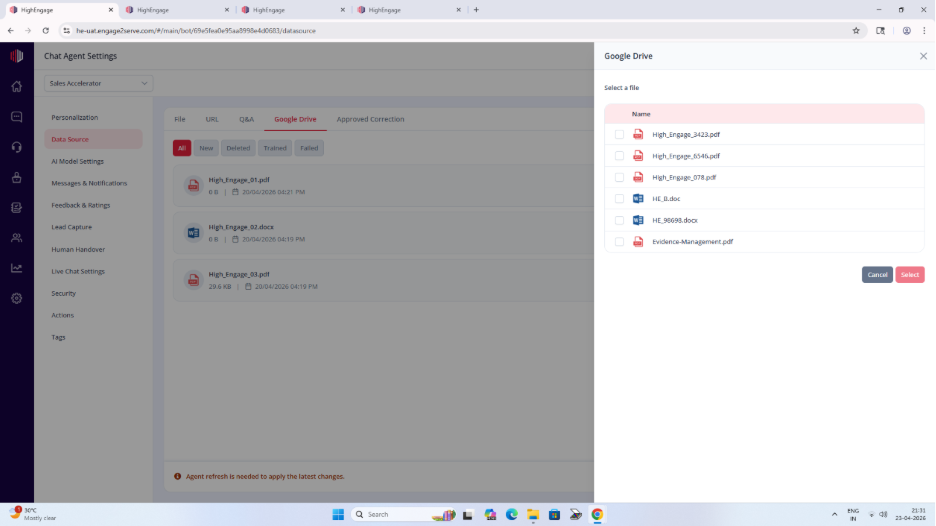Viewport: 936px width, 526px height.
Task: Open File Explorer from taskbar
Action: (532, 514)
